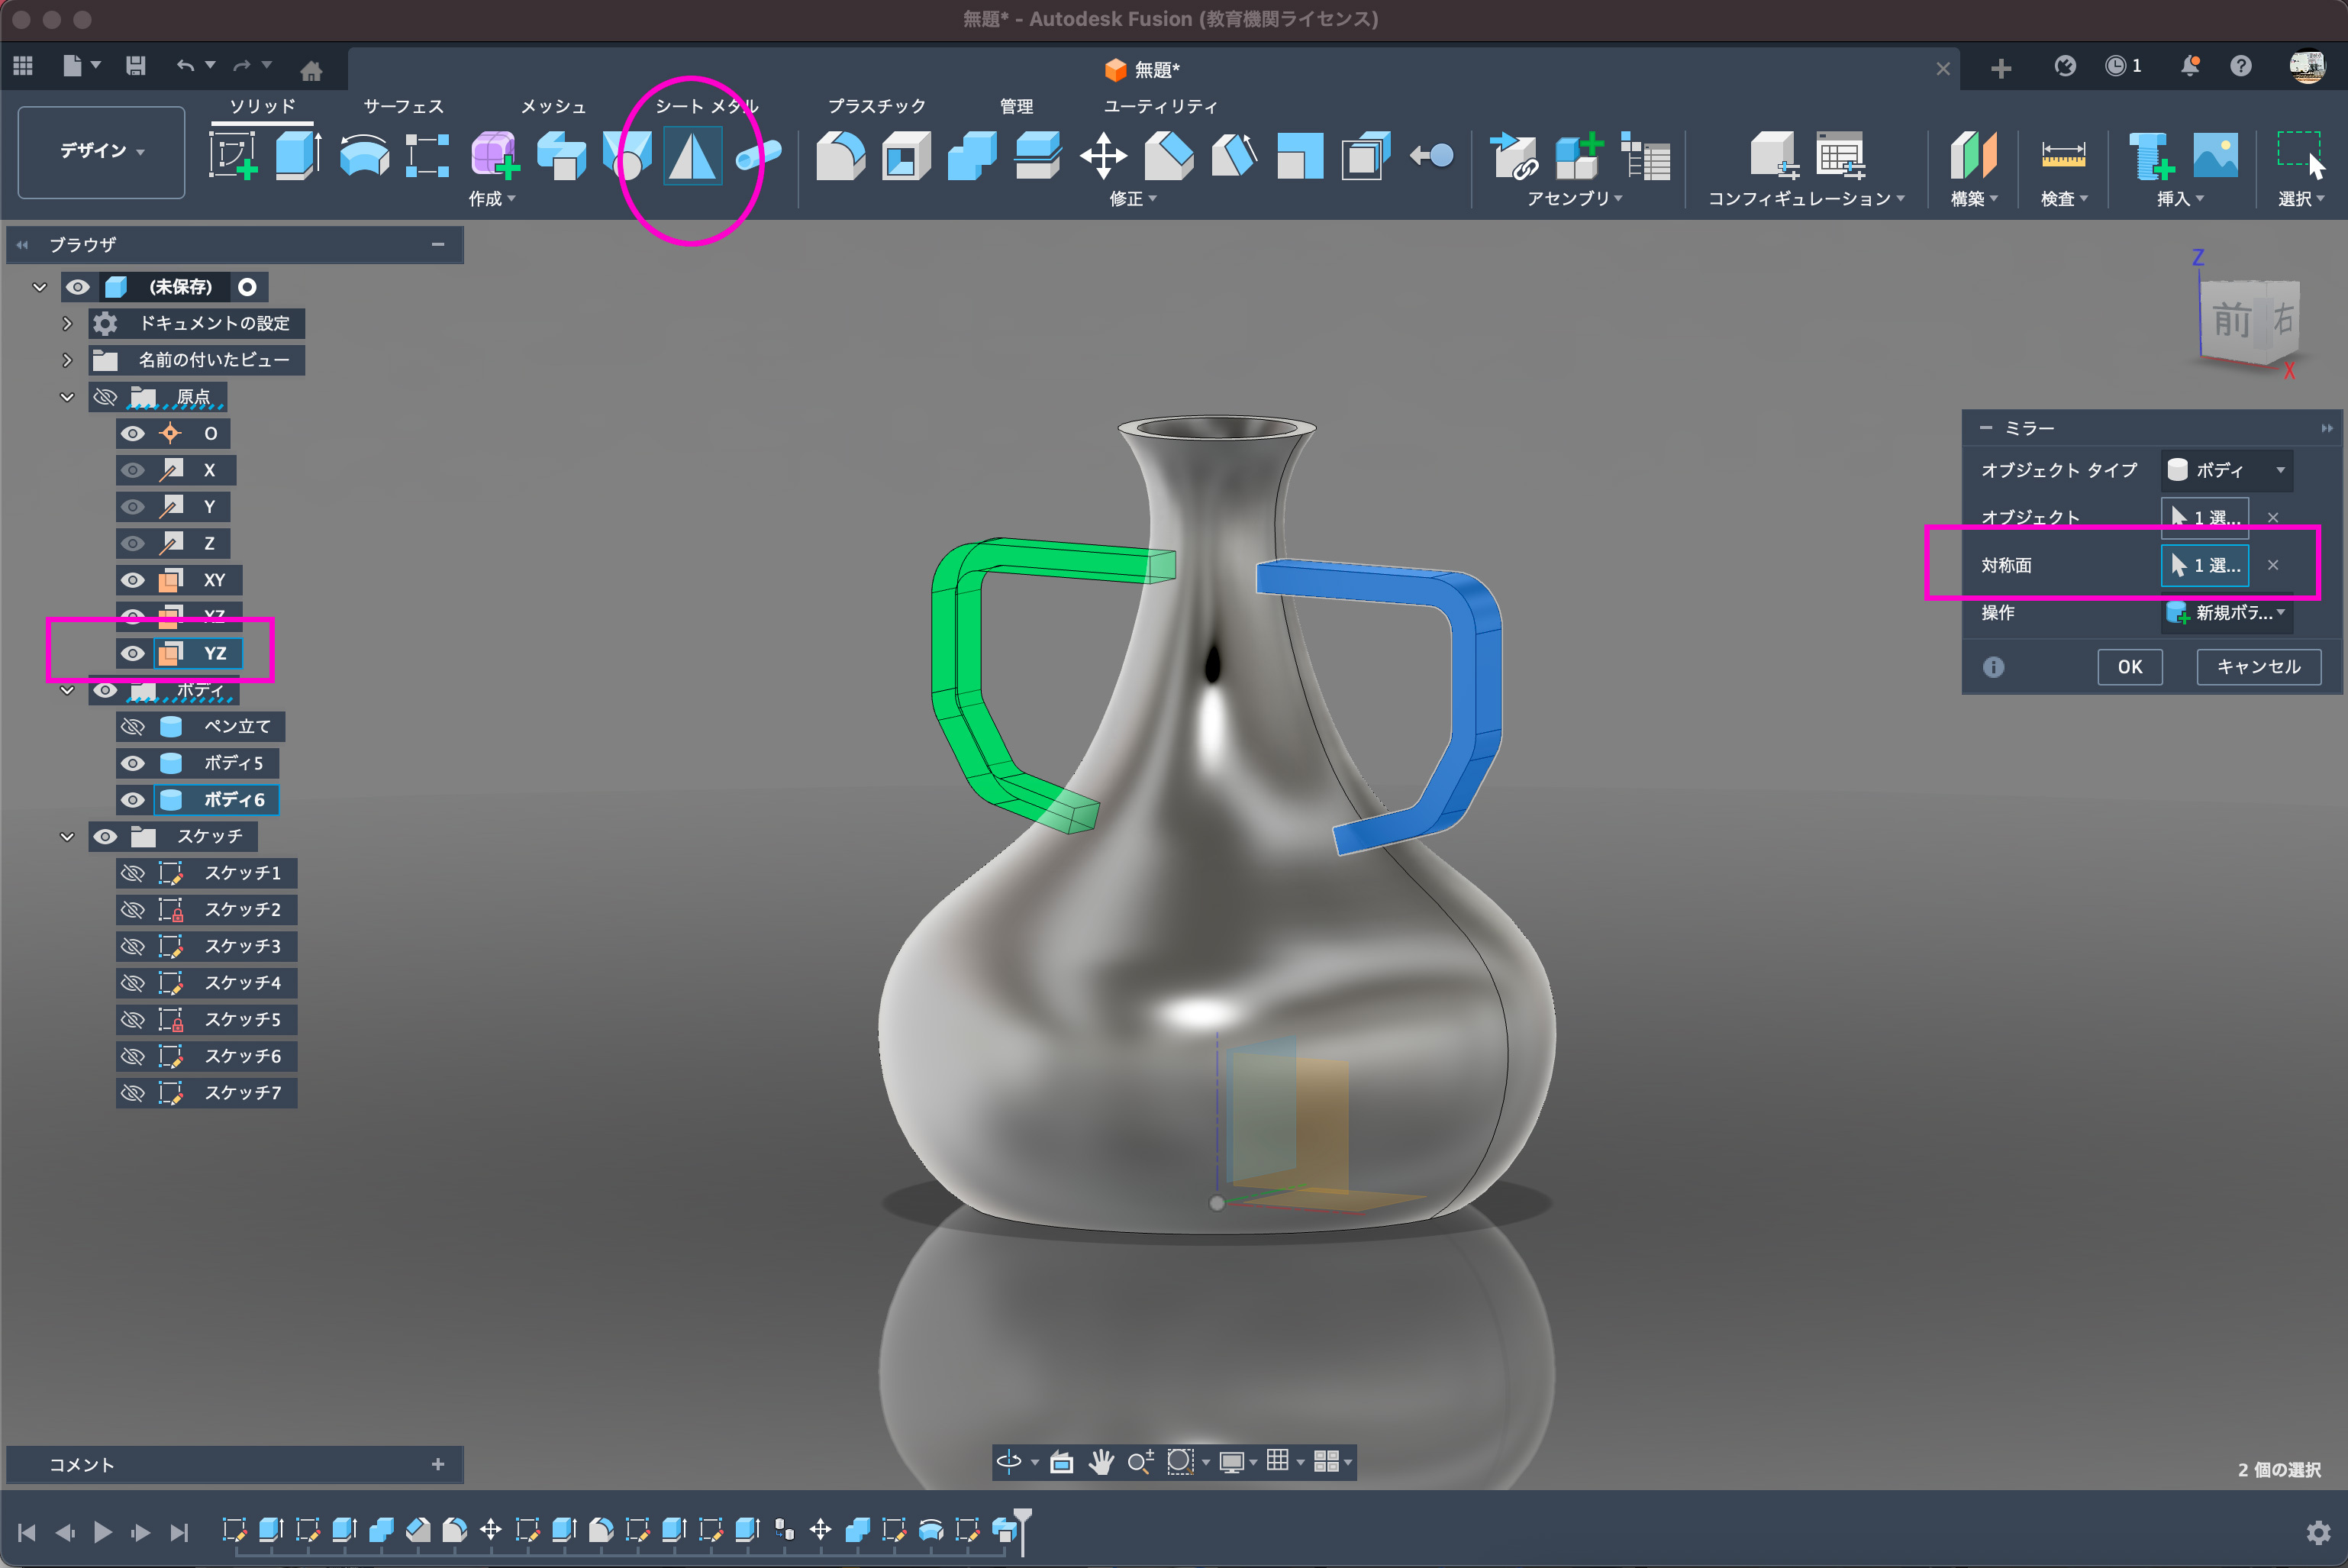
Task: Click the Create Sketch icon
Action: click(x=232, y=156)
